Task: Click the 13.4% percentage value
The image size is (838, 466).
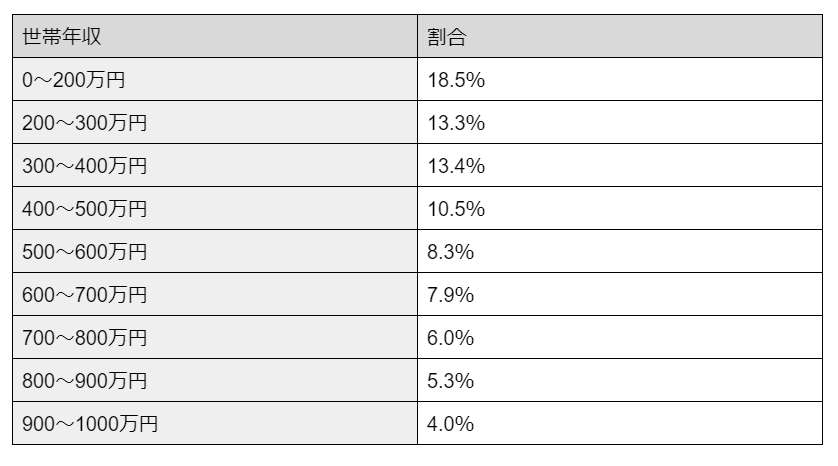Action: [x=455, y=166]
